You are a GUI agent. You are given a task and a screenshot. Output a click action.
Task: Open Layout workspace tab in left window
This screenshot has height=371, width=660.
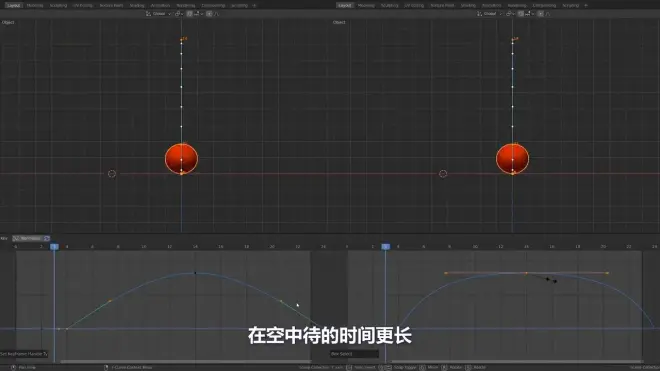14,5
